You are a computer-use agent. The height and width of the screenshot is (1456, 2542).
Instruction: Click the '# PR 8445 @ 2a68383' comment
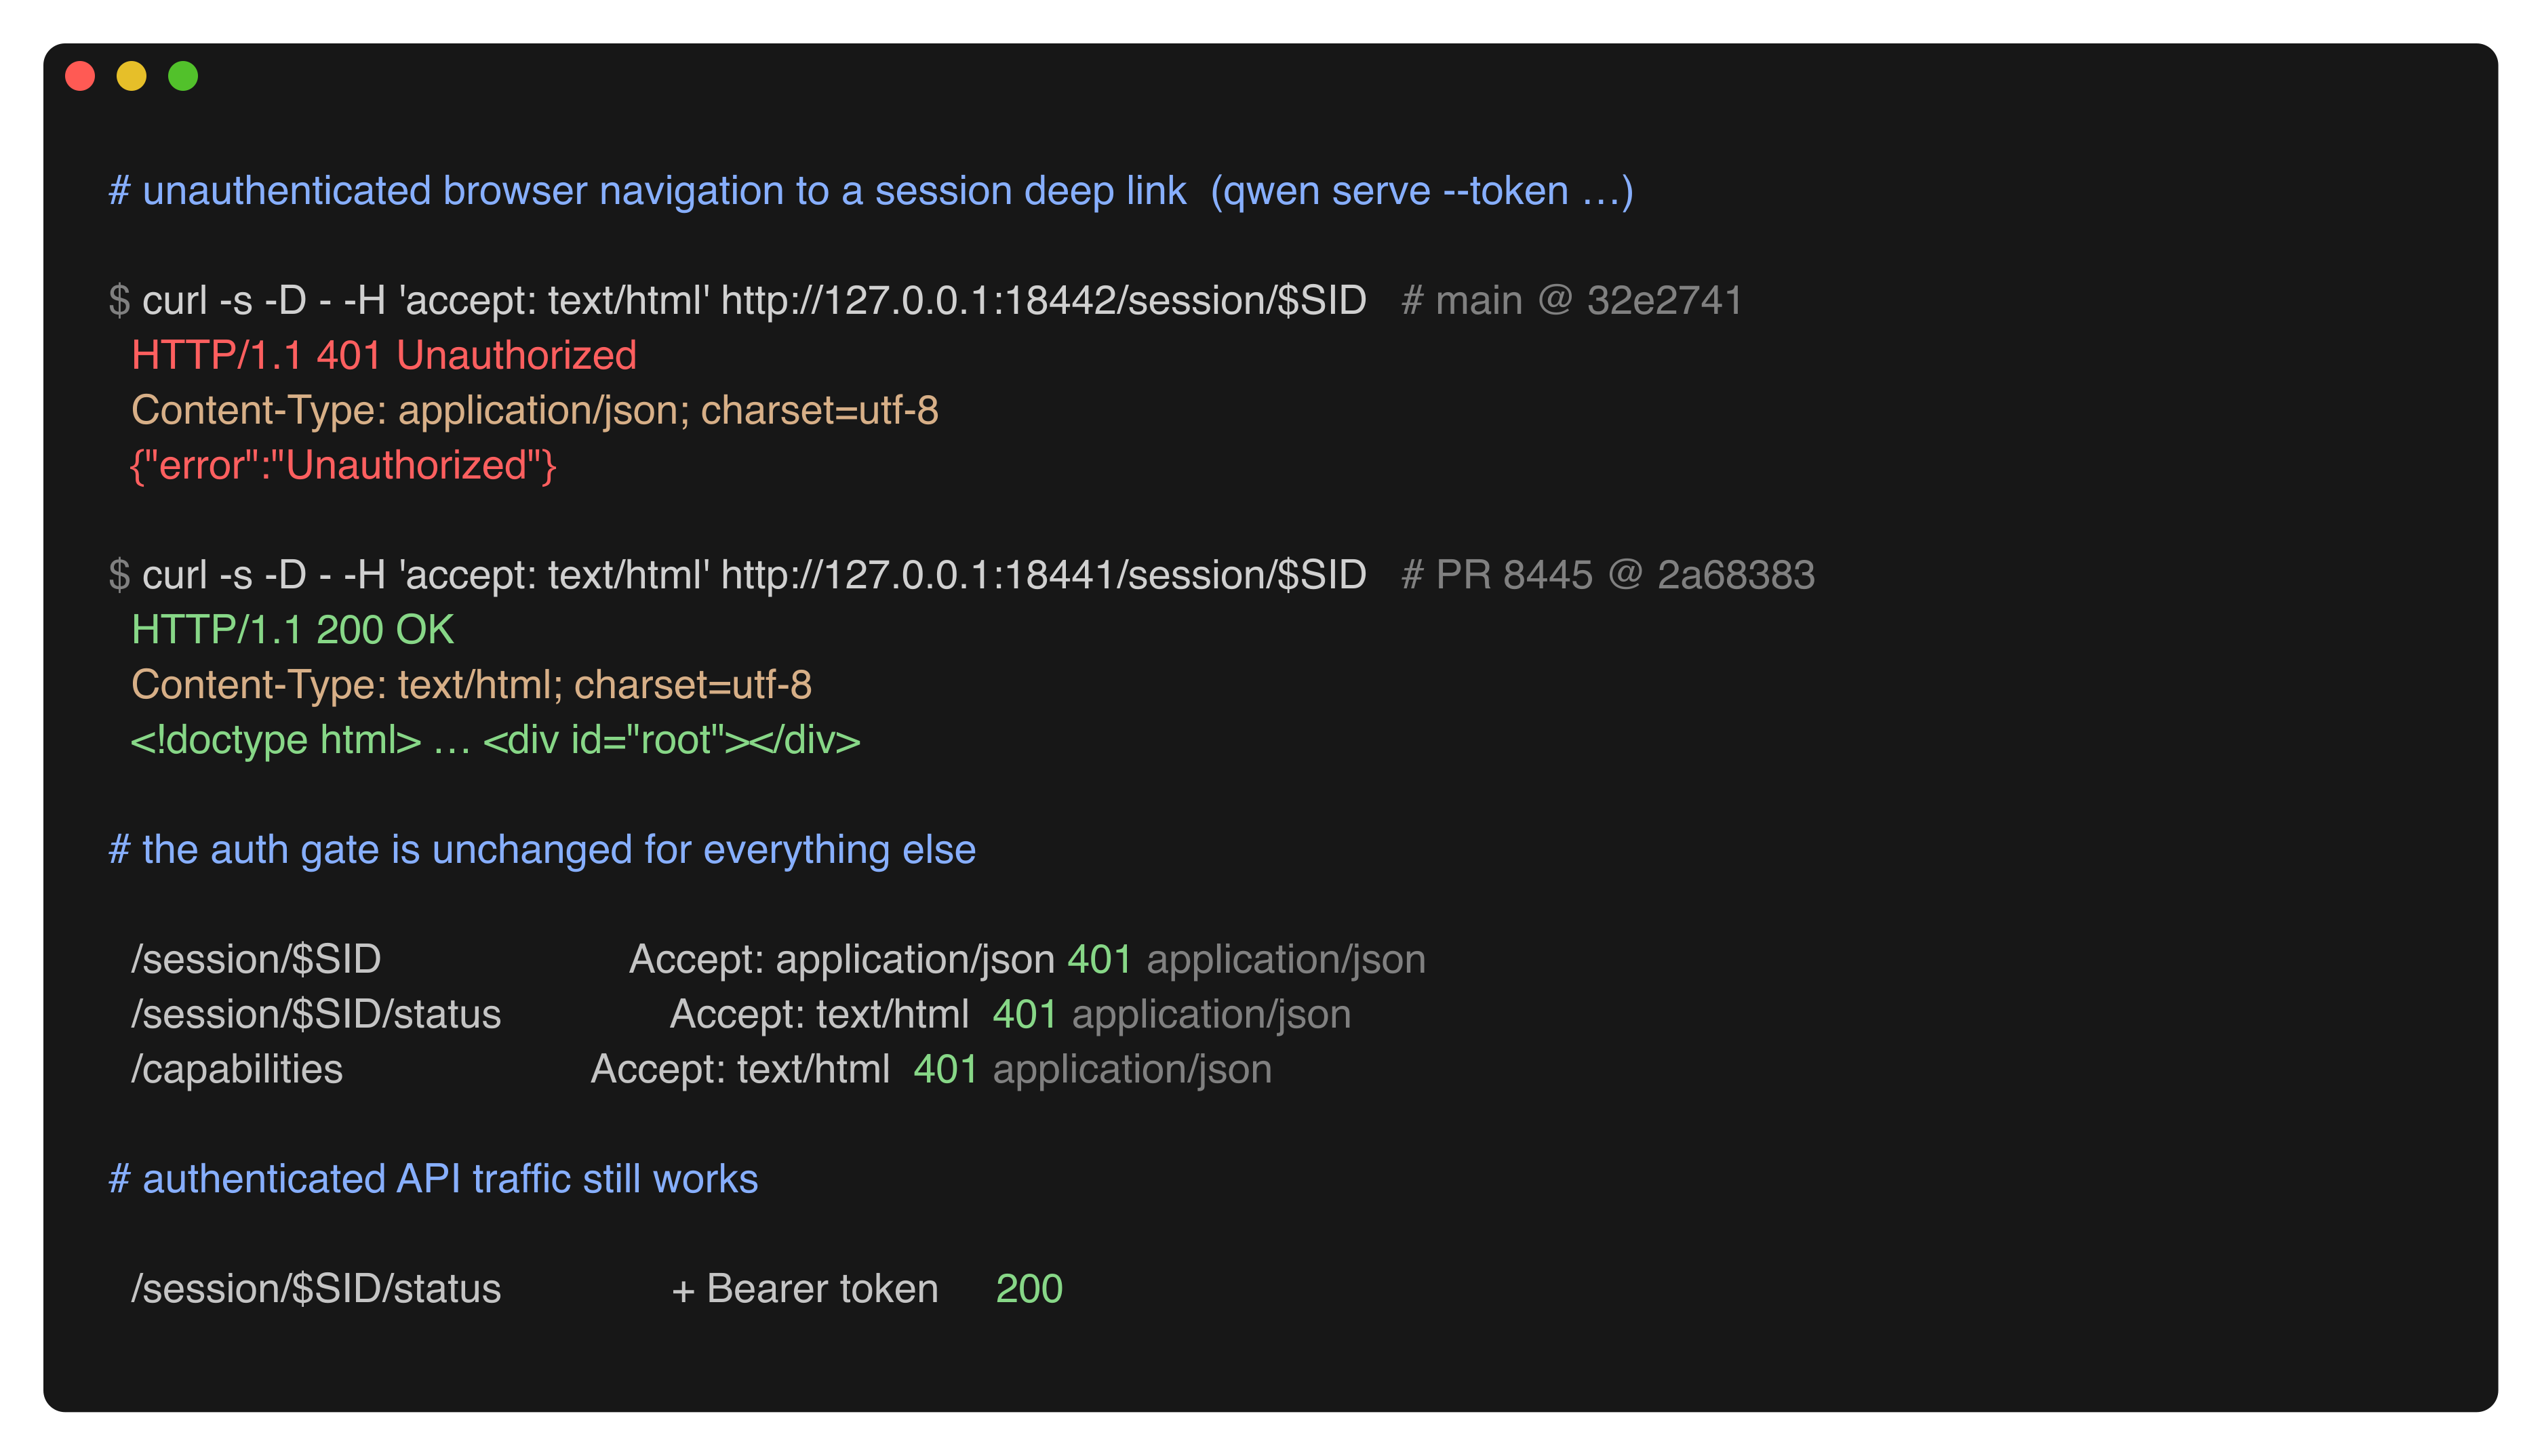click(x=1608, y=575)
